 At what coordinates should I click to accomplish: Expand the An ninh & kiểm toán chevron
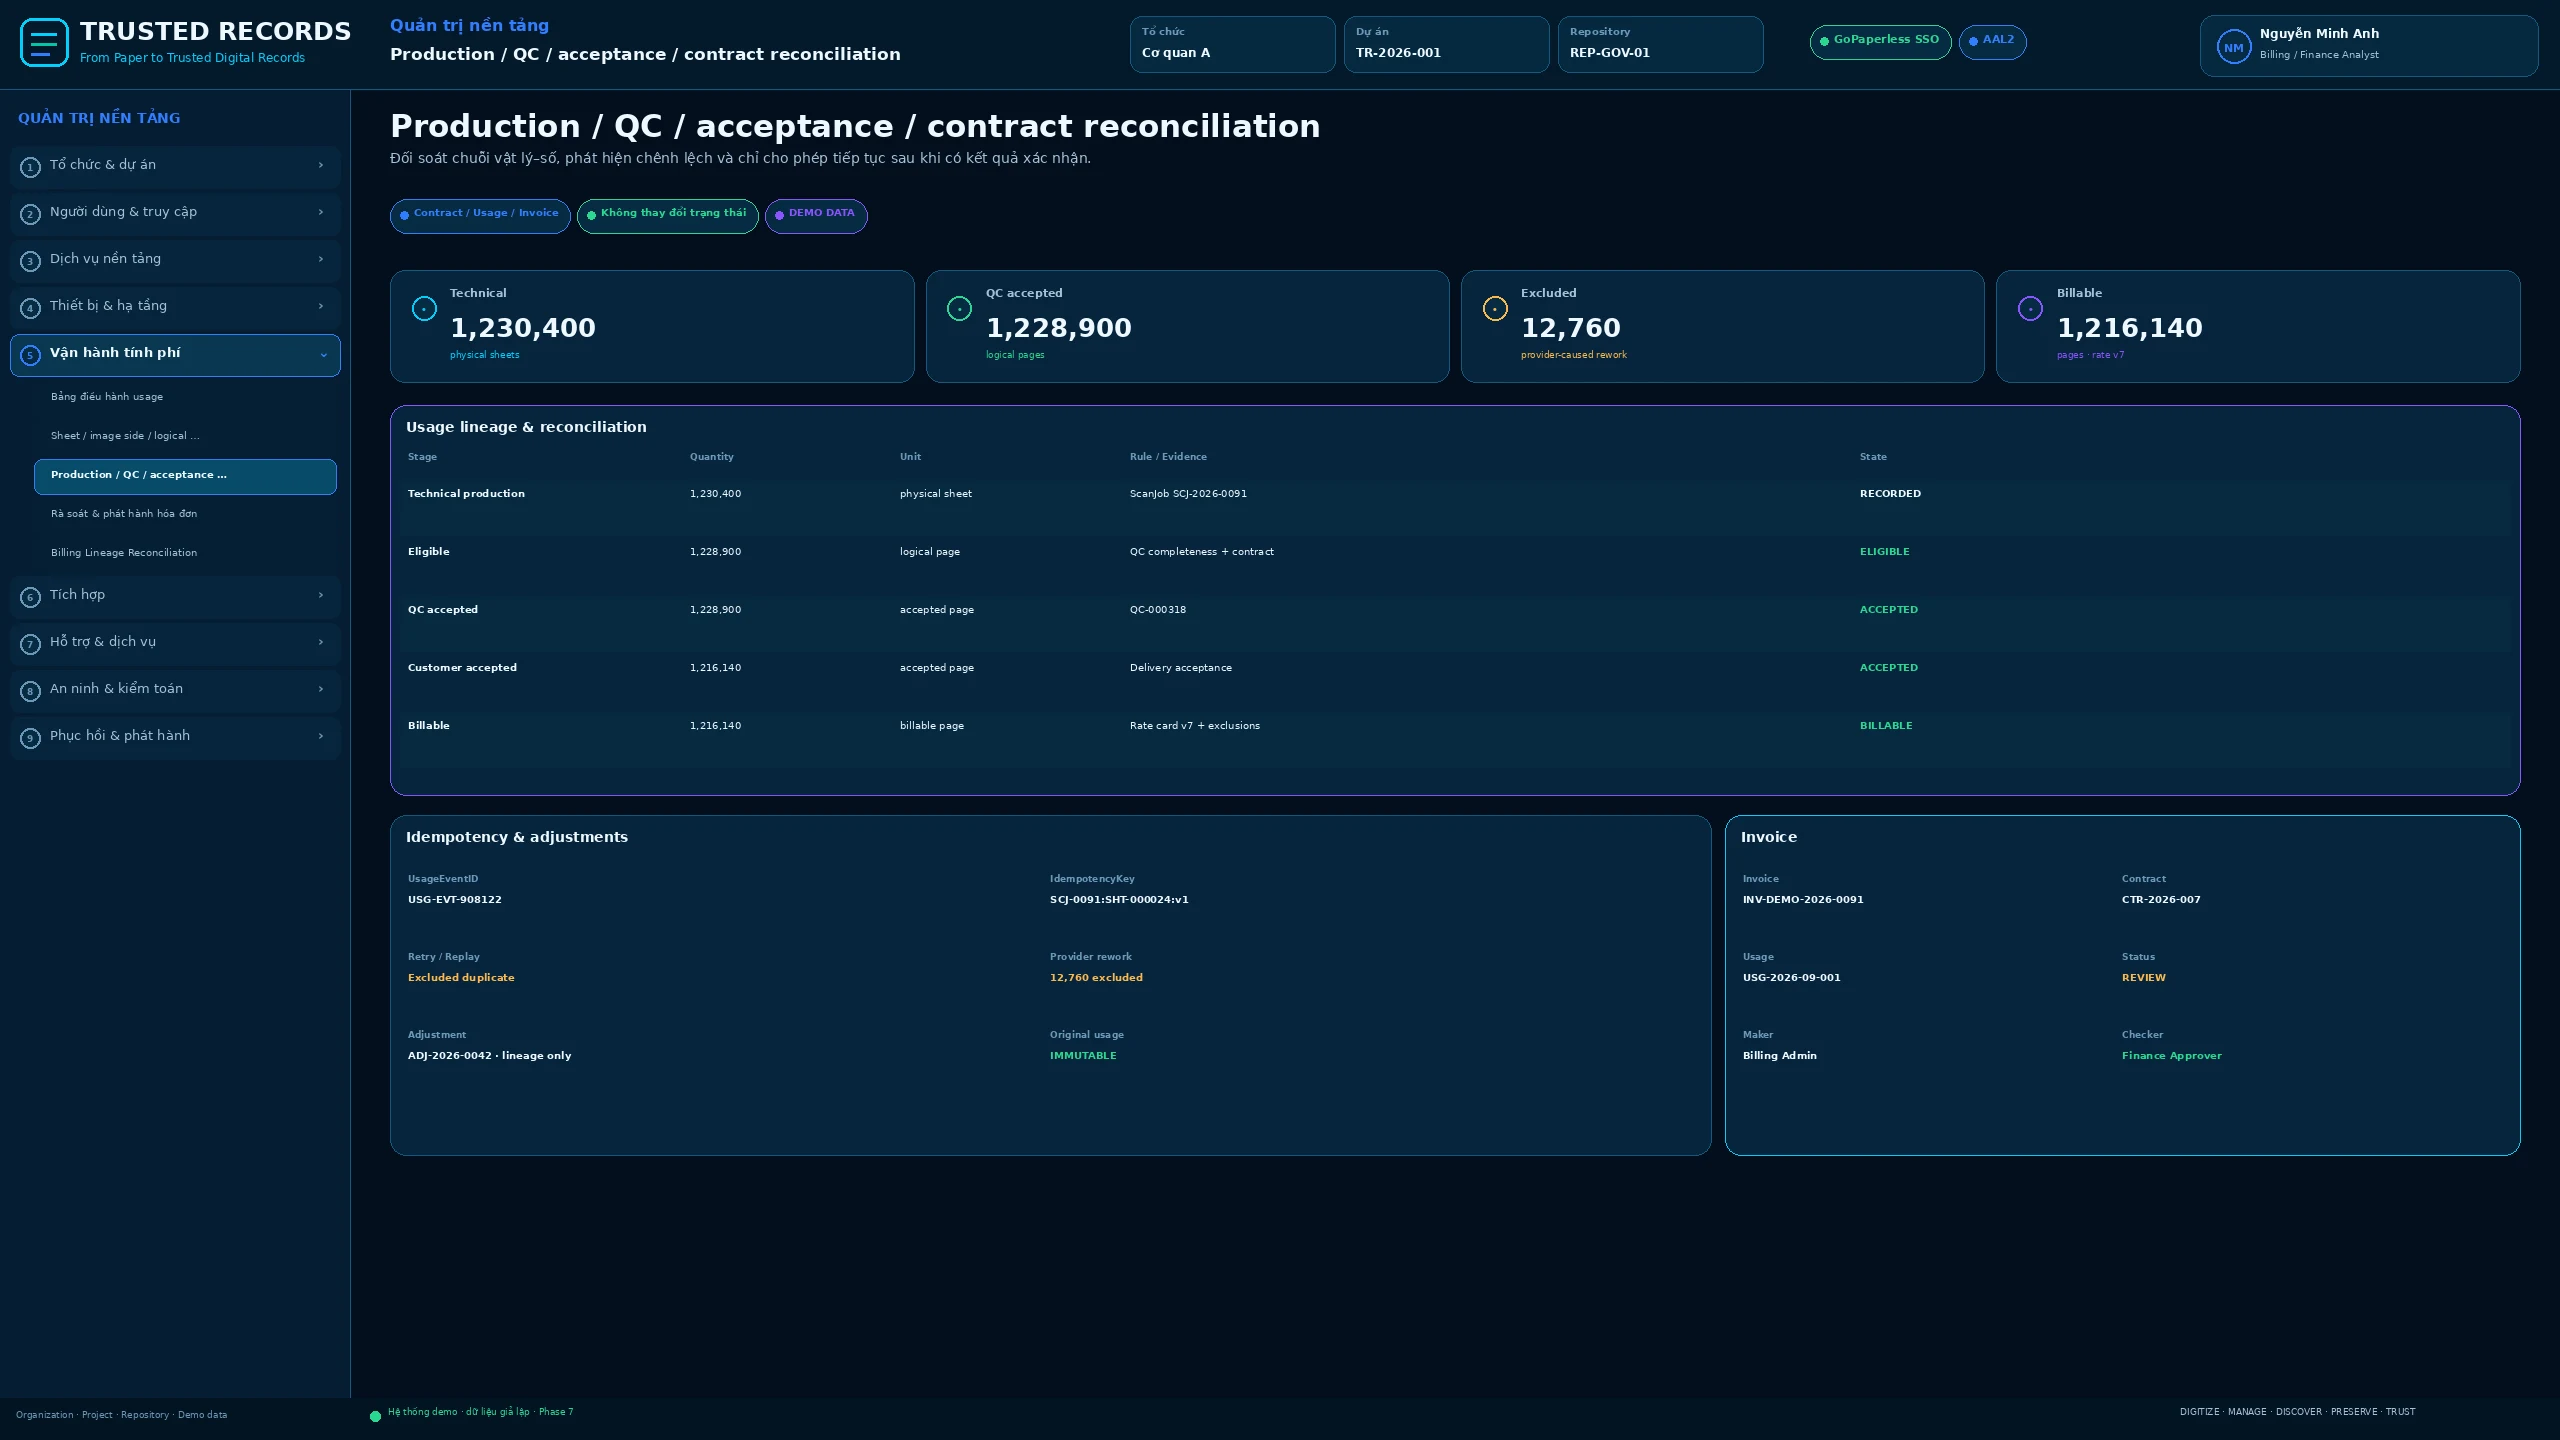(321, 689)
